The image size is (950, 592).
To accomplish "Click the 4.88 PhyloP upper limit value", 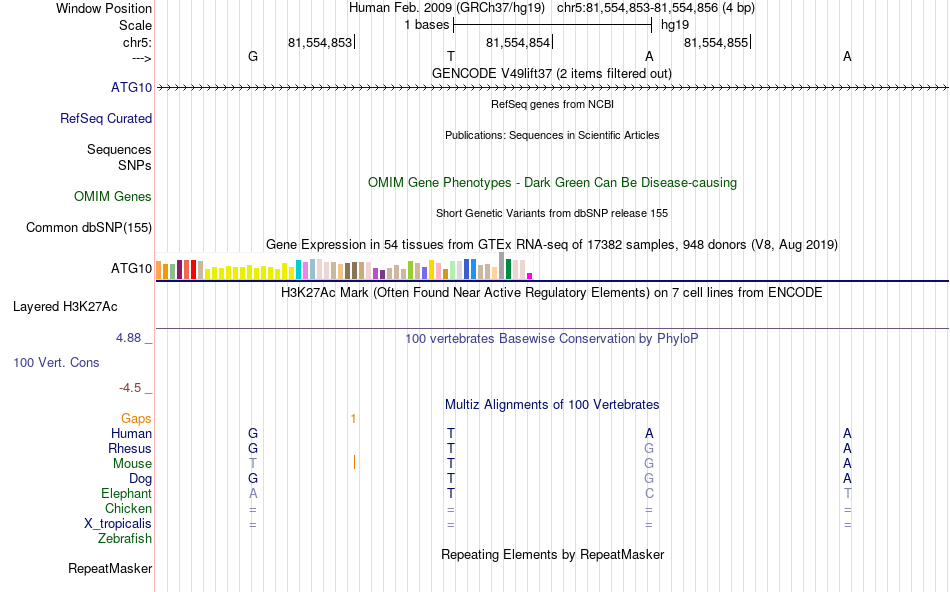I will pyautogui.click(x=128, y=338).
